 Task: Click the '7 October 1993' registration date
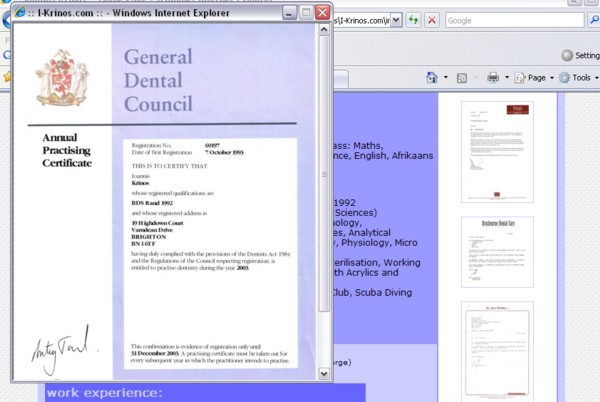click(224, 152)
